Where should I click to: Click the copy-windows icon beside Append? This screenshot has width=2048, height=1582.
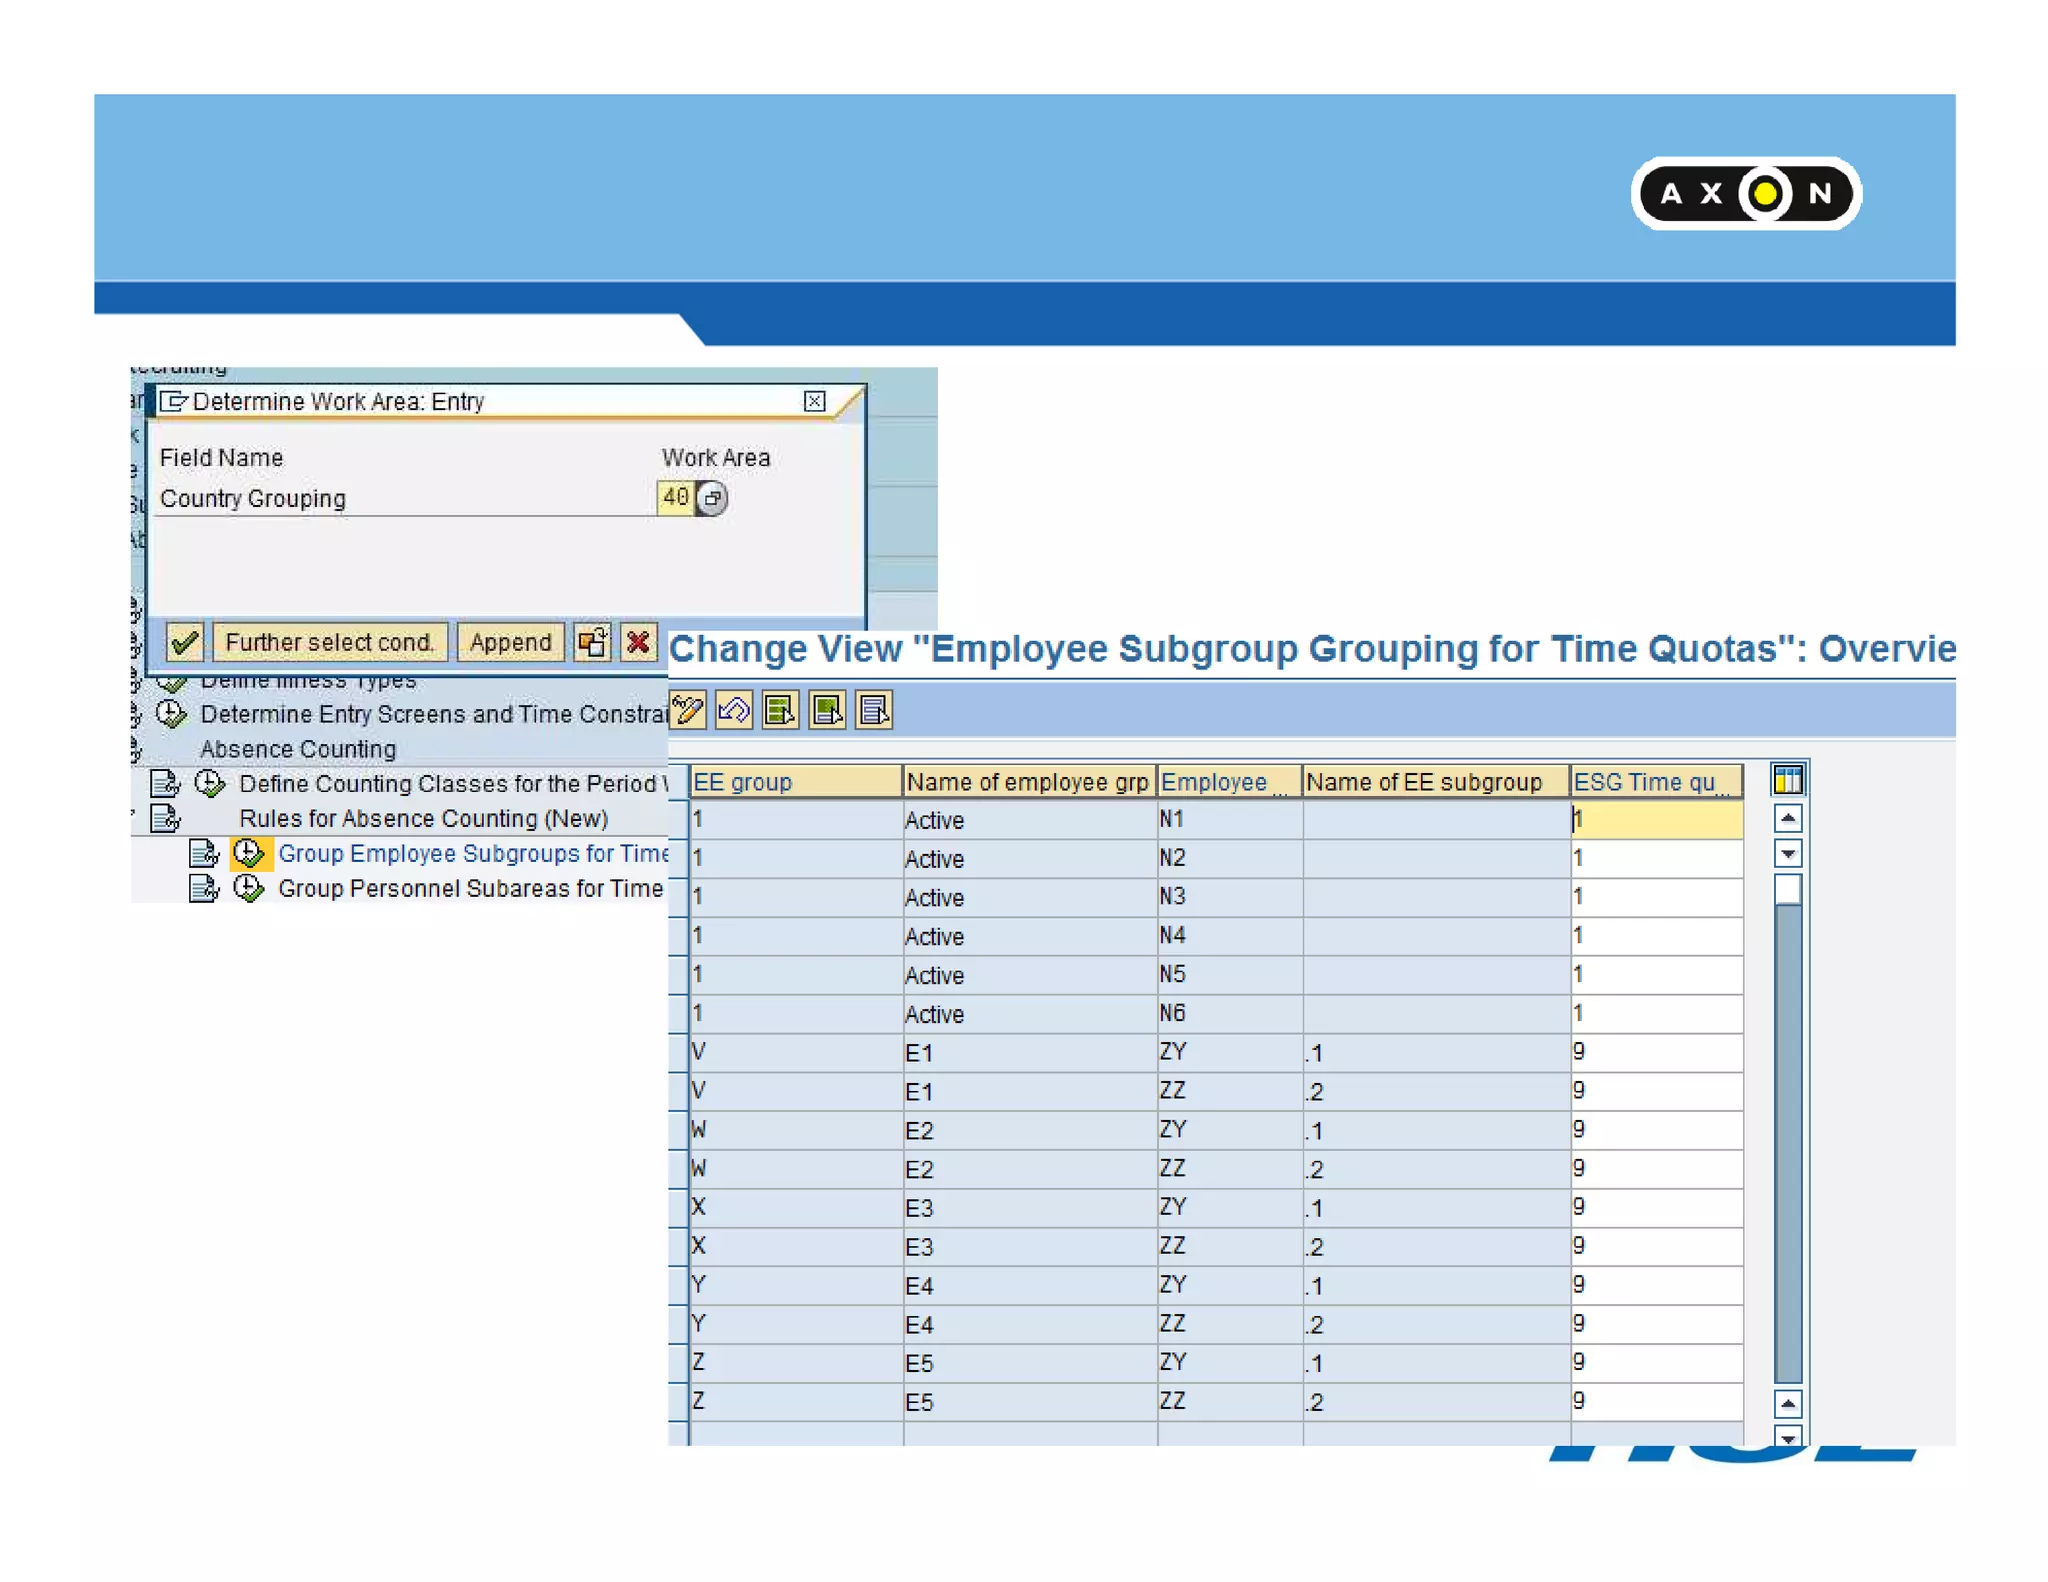[x=592, y=642]
